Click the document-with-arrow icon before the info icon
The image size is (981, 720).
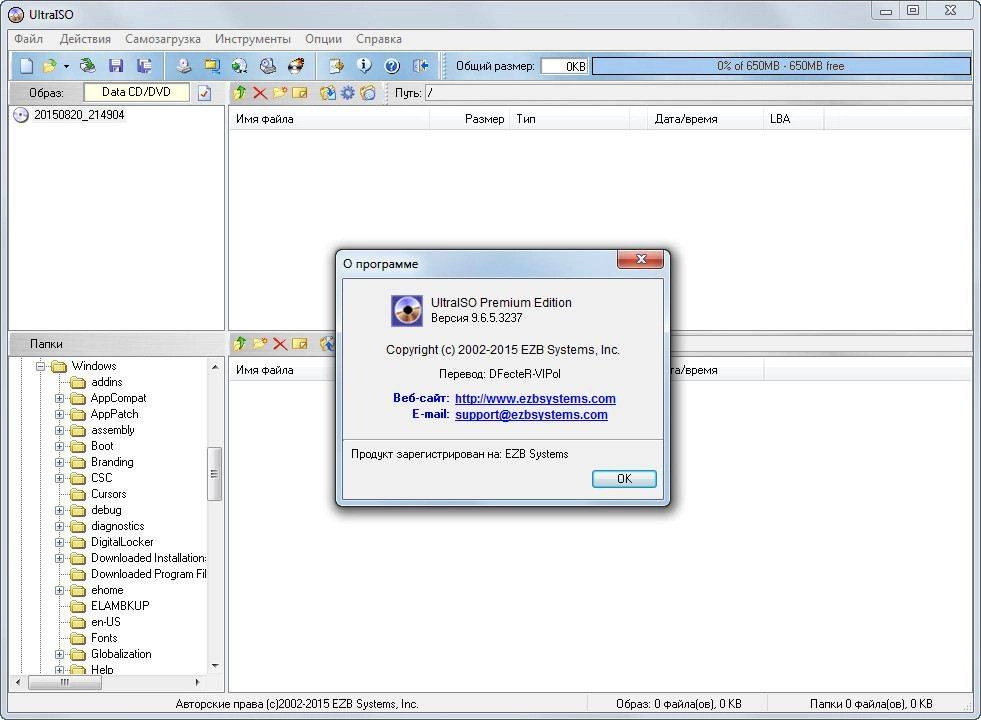click(x=336, y=66)
